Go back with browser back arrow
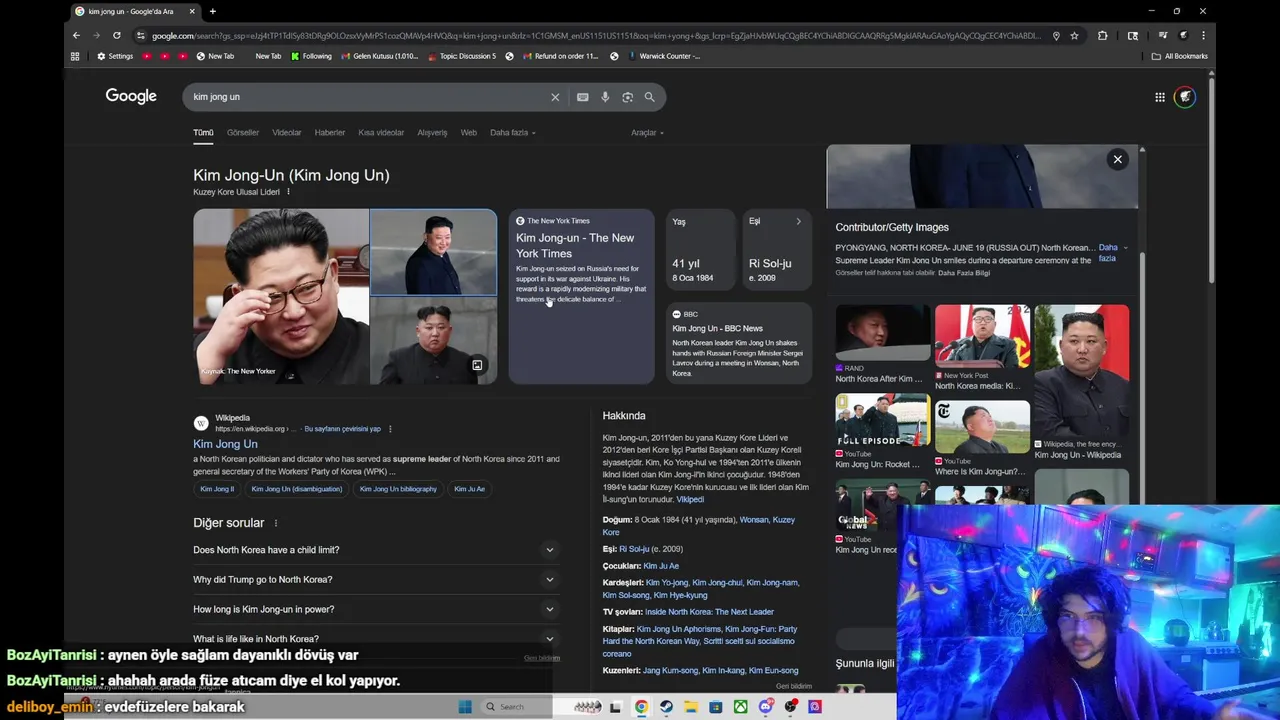Viewport: 1280px width, 720px height. tap(76, 35)
